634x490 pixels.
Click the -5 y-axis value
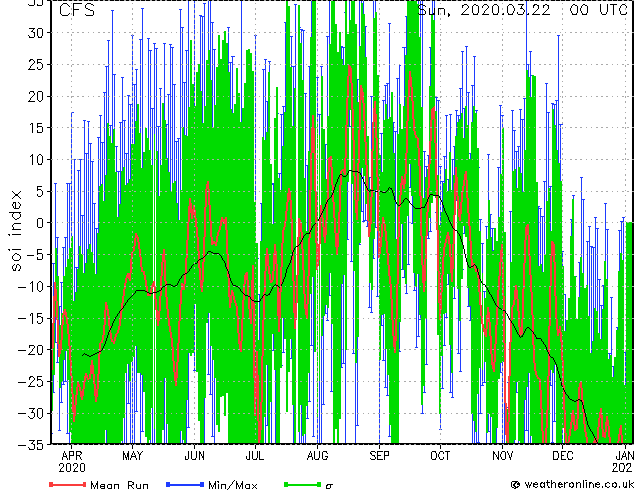[x=35, y=255]
